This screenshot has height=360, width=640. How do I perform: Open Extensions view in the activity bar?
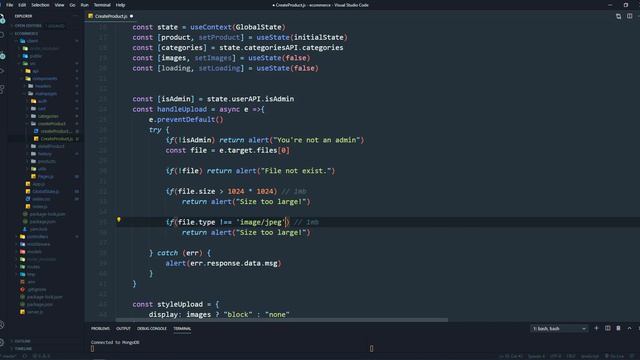tap(2, 89)
